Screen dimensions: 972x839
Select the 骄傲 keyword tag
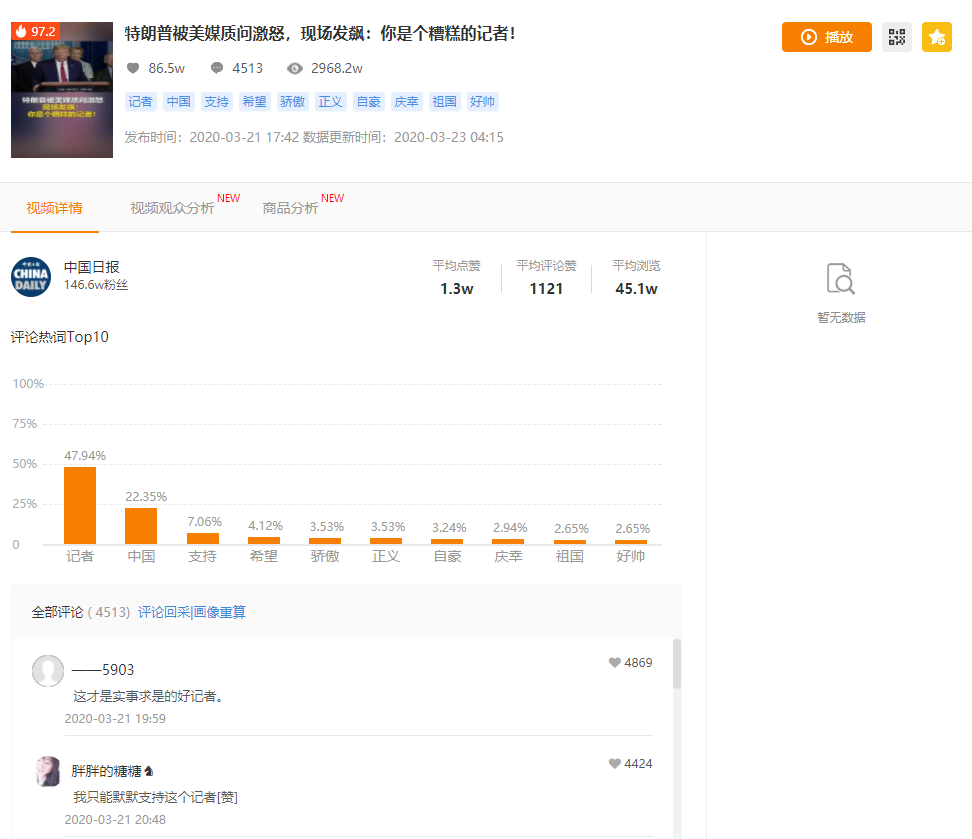[293, 102]
